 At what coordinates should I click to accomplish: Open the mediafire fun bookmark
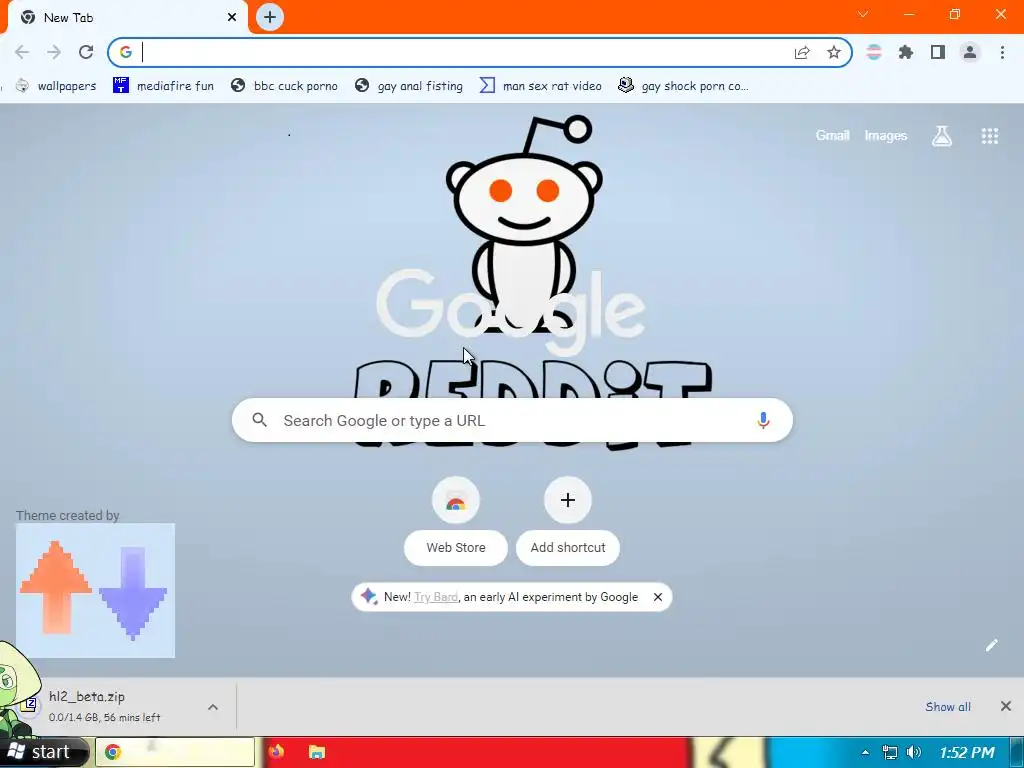click(163, 86)
